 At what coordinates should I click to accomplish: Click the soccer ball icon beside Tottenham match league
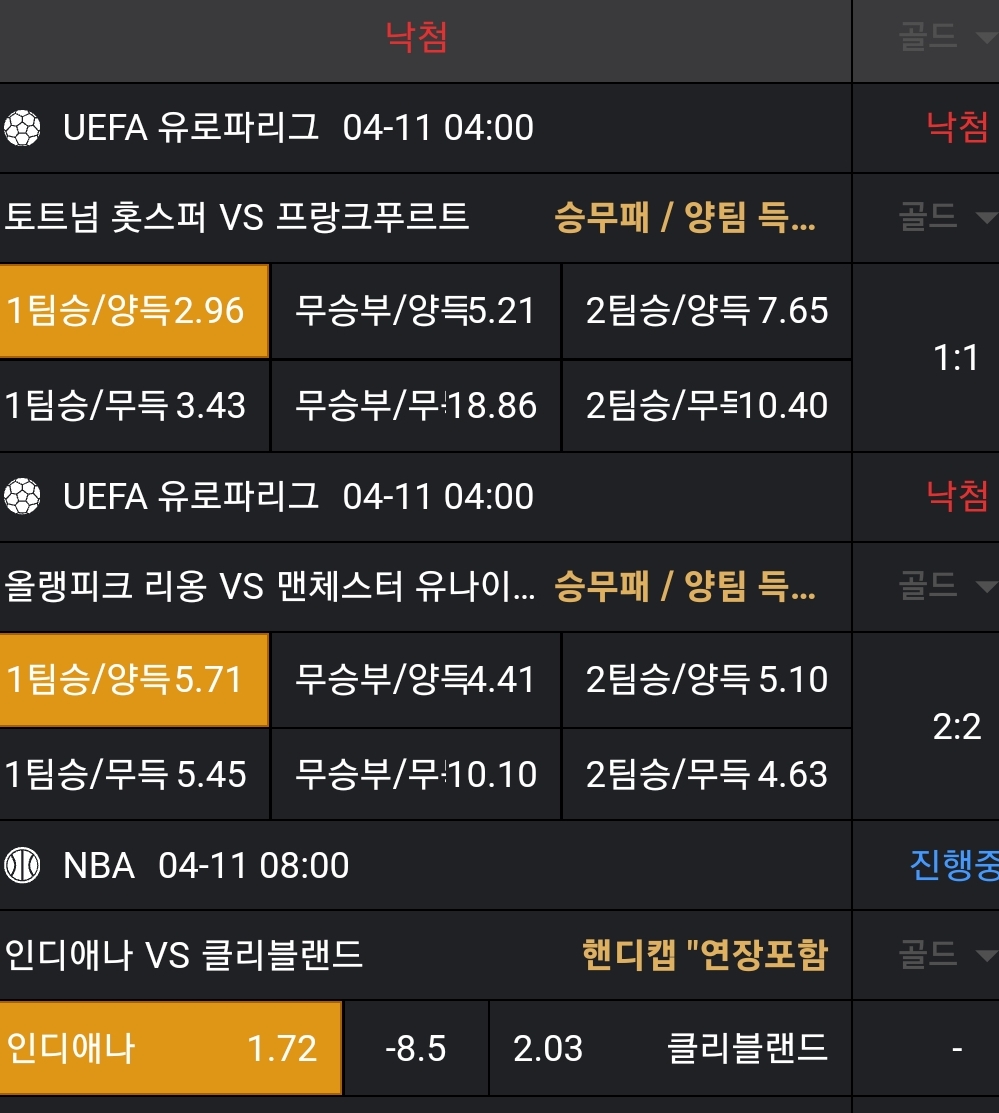22,128
